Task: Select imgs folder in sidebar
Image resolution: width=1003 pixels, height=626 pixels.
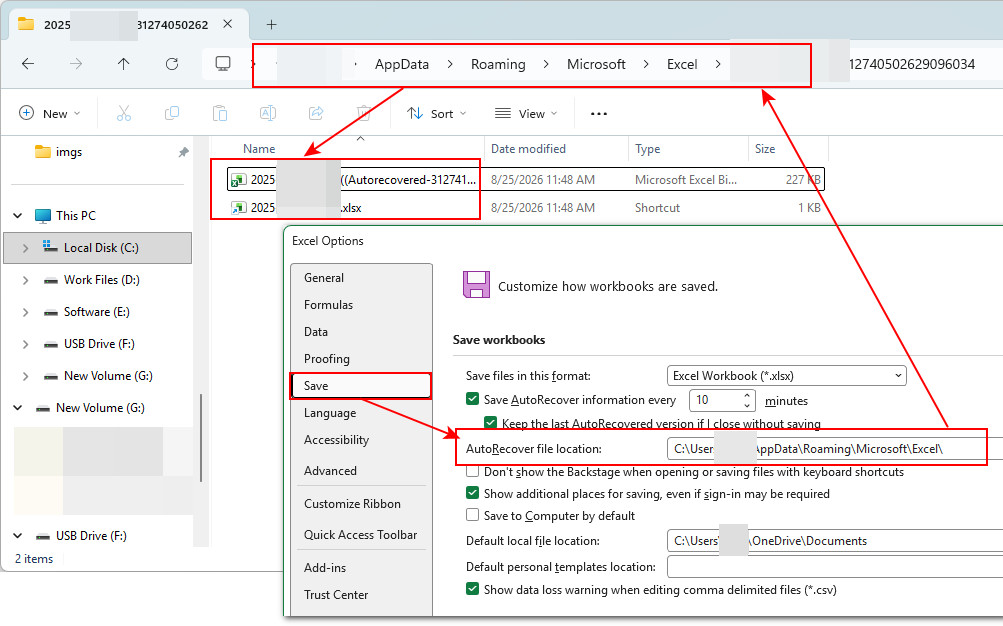Action: (68, 152)
